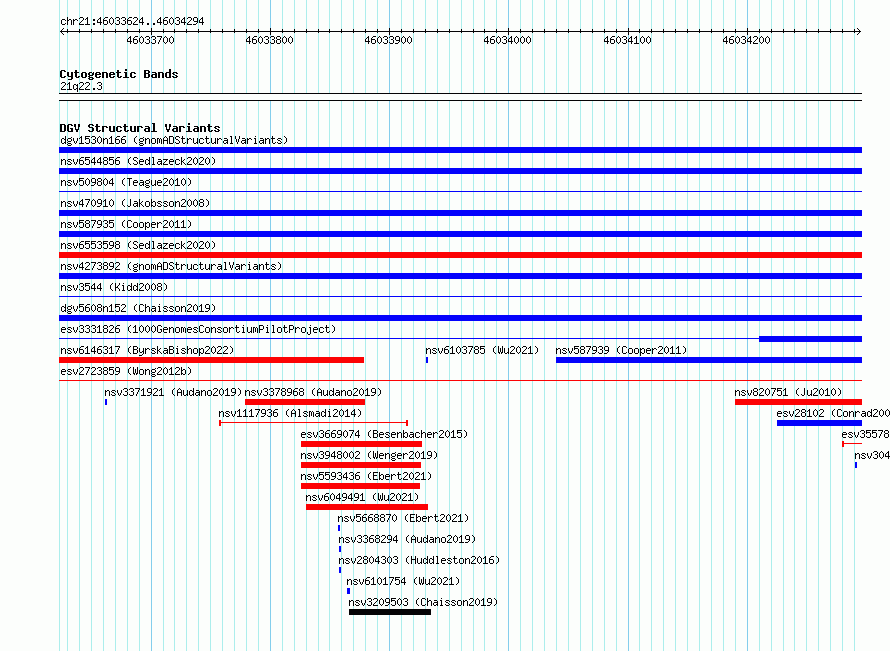
Task: Click nsv6101754 (Wu2021) label
Action: (403, 581)
